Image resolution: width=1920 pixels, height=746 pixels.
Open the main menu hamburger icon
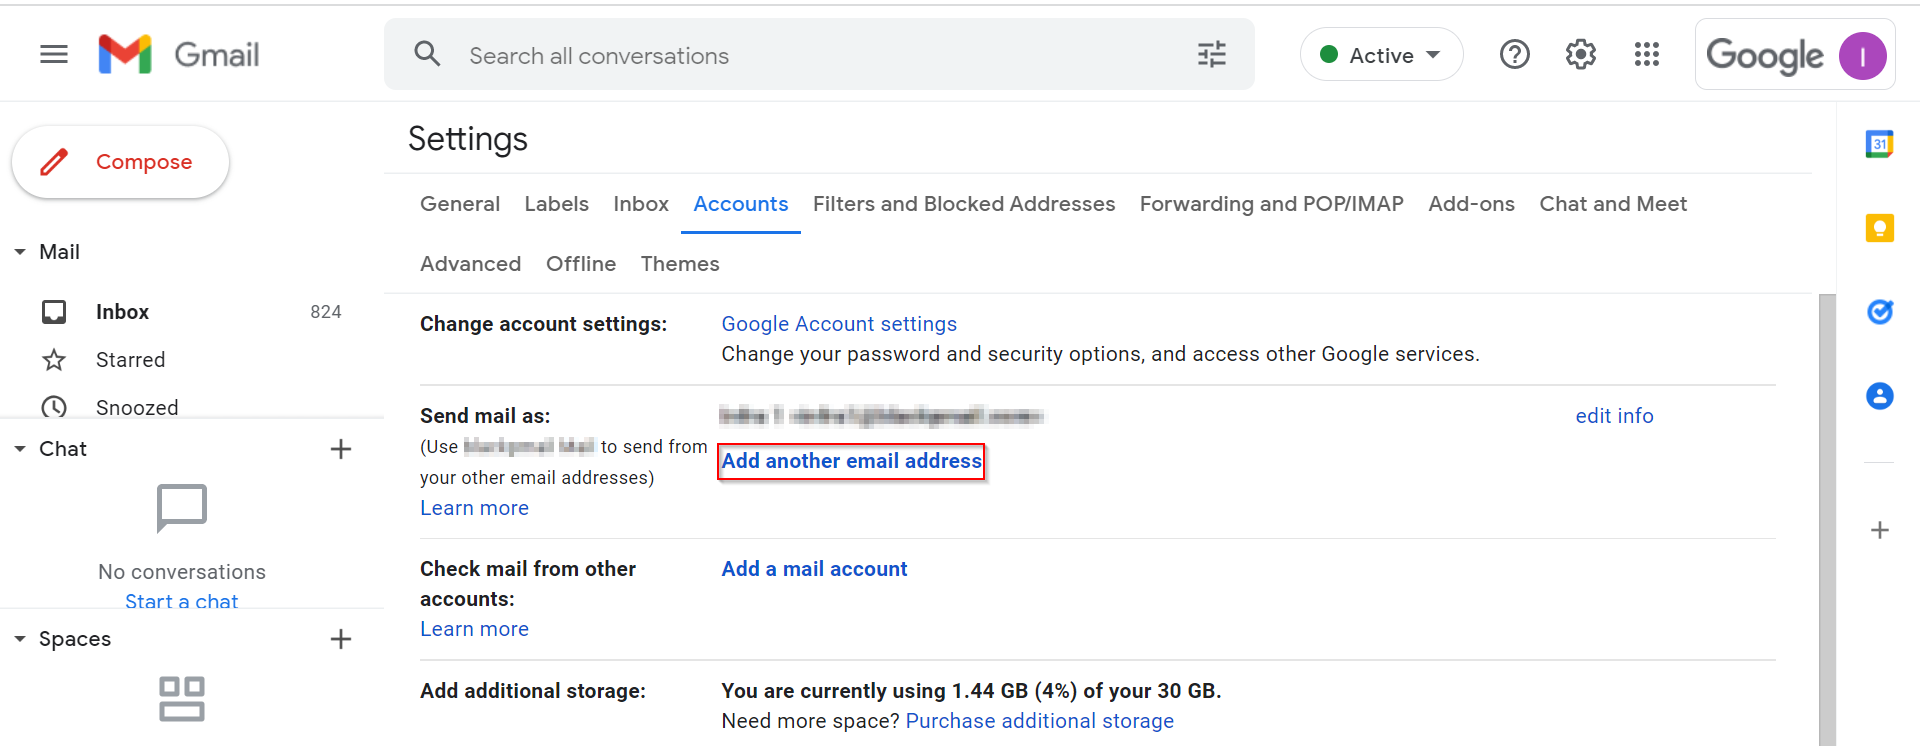click(x=54, y=54)
